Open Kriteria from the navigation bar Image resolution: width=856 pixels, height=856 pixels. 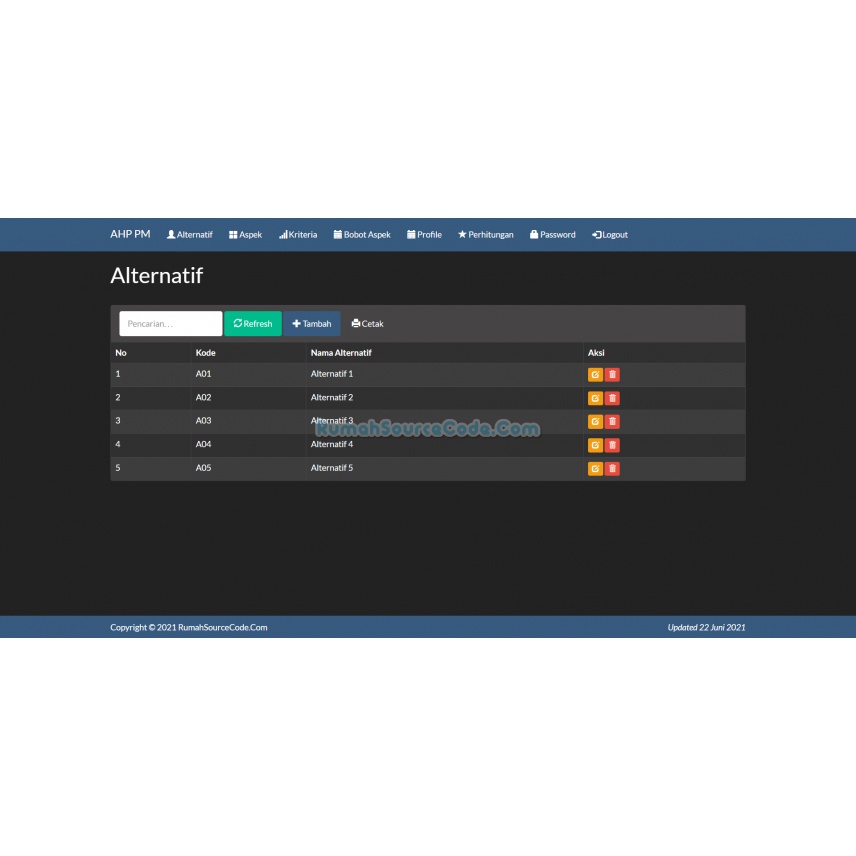(x=298, y=235)
